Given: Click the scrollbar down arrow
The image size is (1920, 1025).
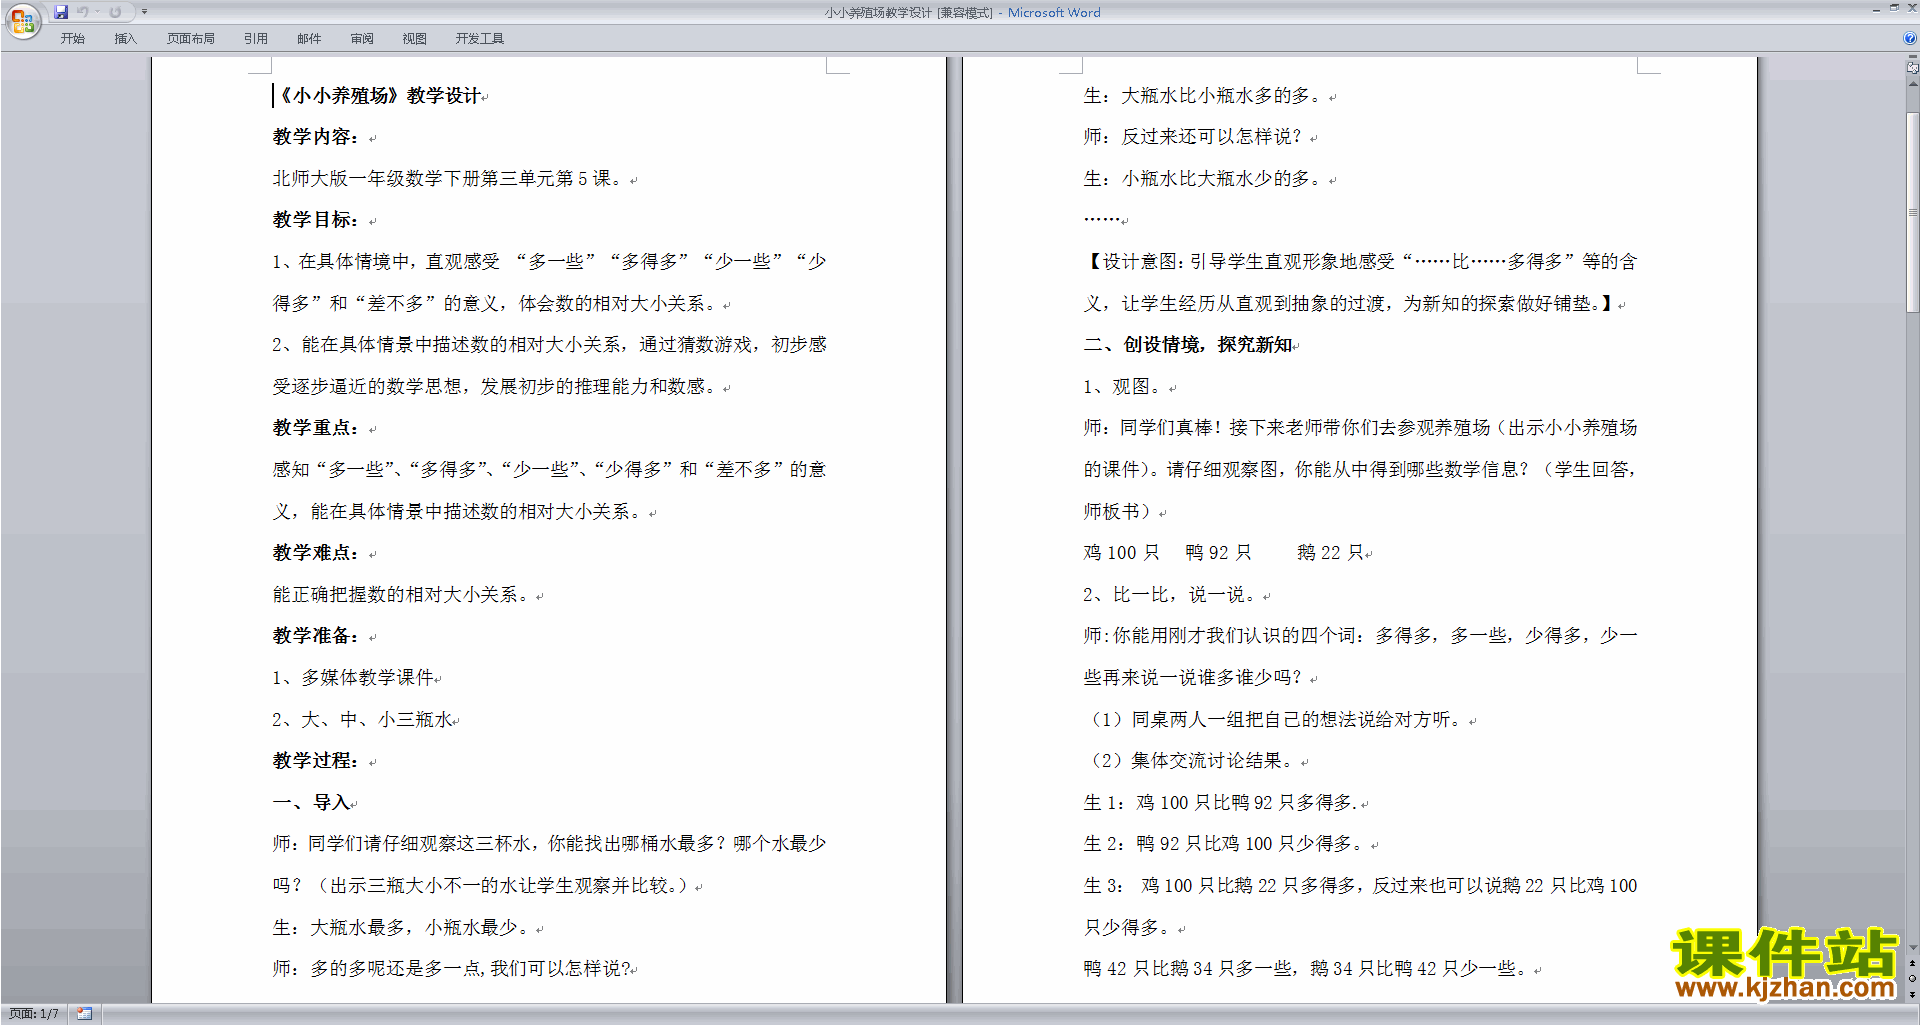Looking at the screenshot, I should point(1912,947).
